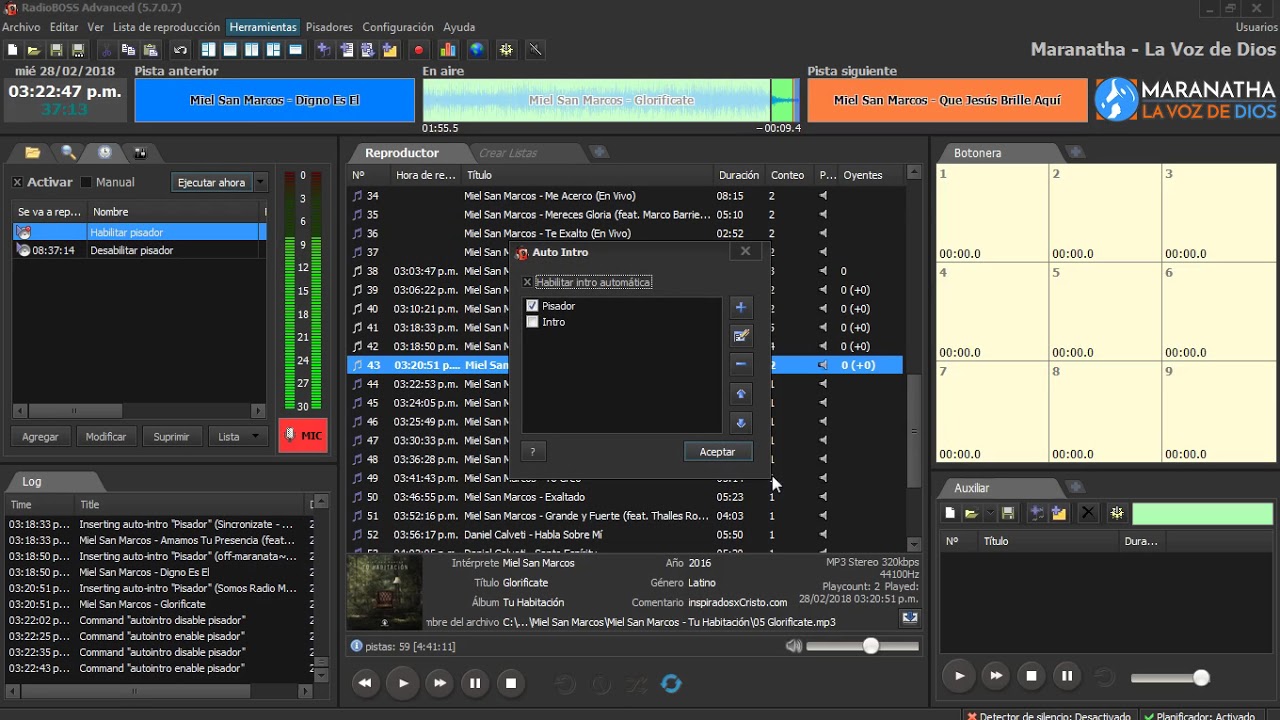Click the main player pause button
Image resolution: width=1280 pixels, height=720 pixels.
pos(475,684)
